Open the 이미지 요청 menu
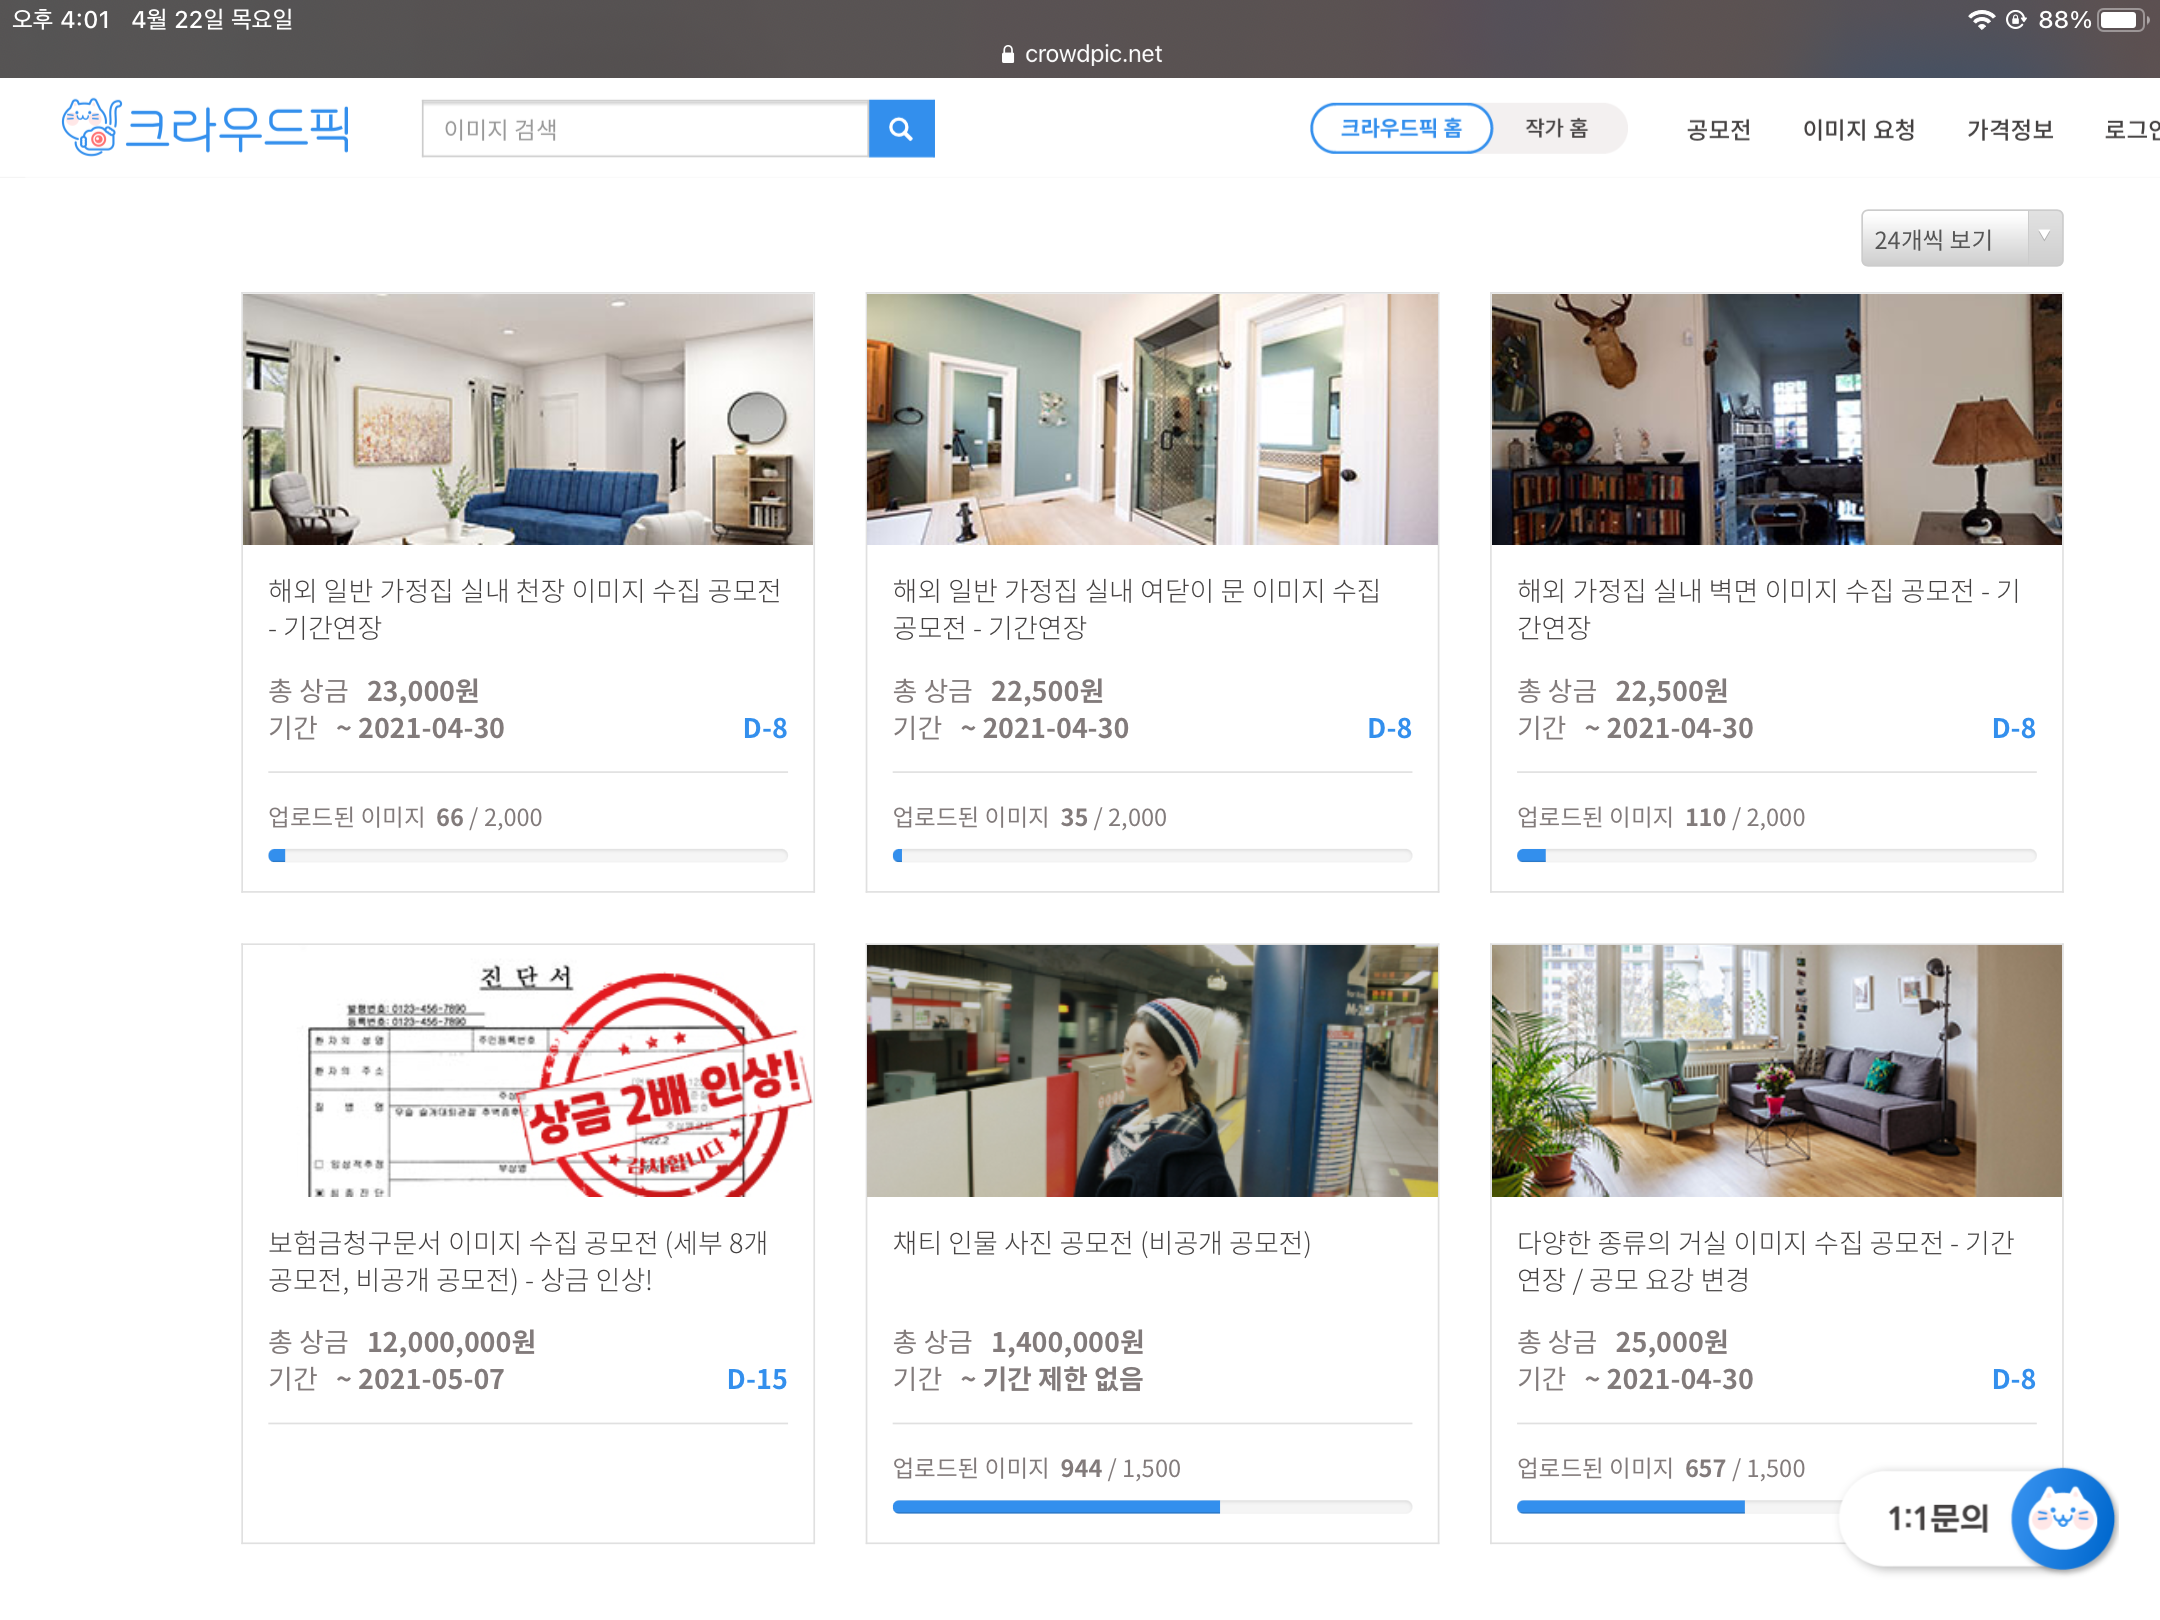The width and height of the screenshot is (2160, 1620). [x=1858, y=130]
